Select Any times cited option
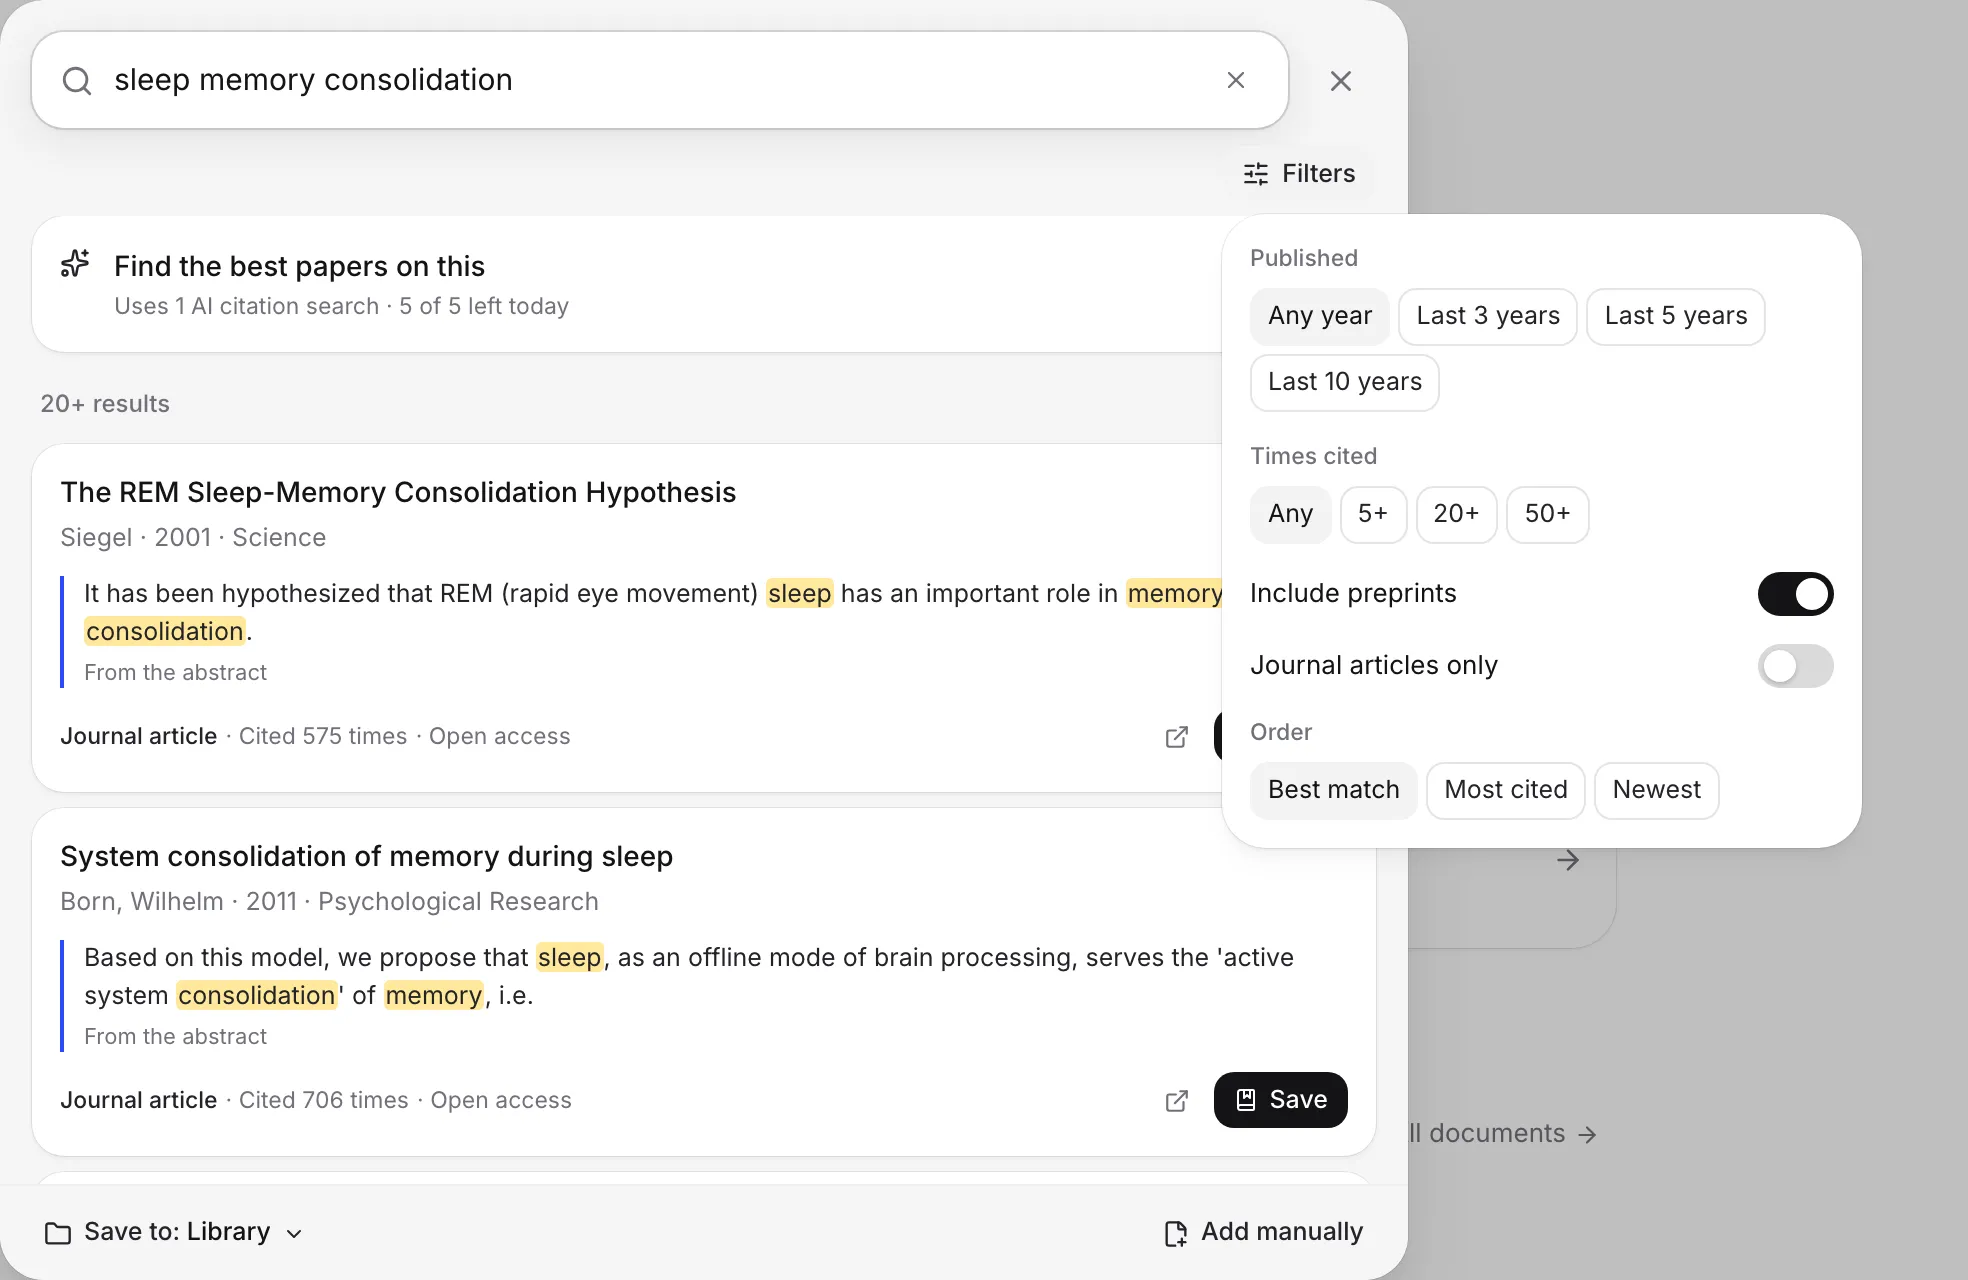The width and height of the screenshot is (1968, 1280). pos(1291,515)
